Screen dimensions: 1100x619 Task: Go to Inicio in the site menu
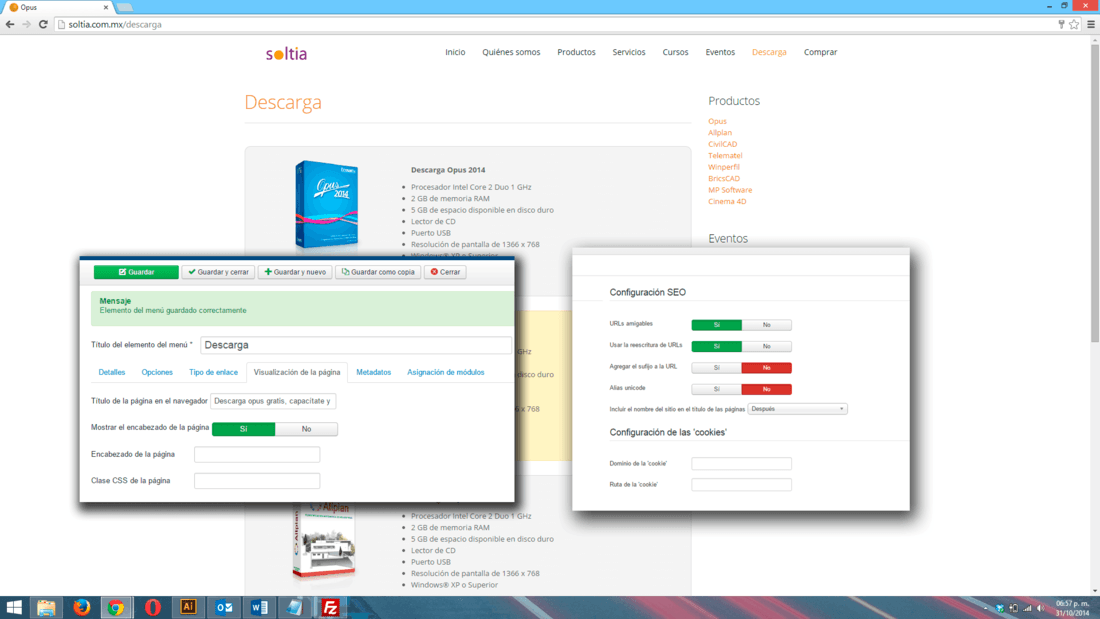[455, 52]
